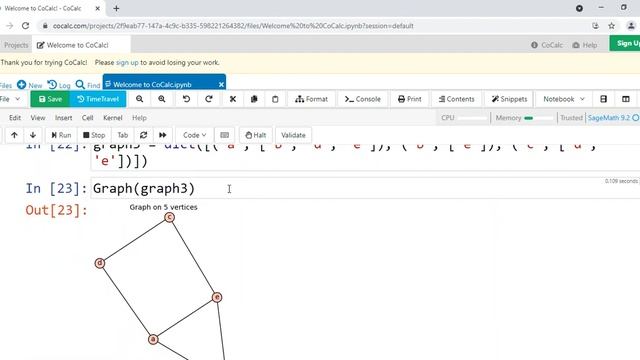Screen dimensions: 640x360
Task: Open Help in the top bar
Action: coord(585,45)
